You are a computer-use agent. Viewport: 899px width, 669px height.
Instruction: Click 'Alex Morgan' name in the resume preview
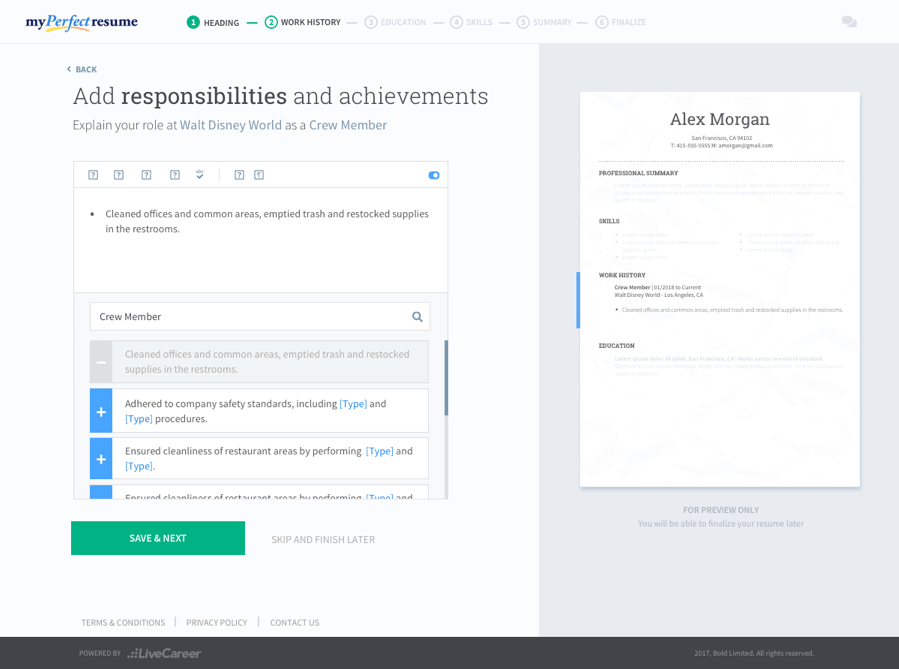720,119
